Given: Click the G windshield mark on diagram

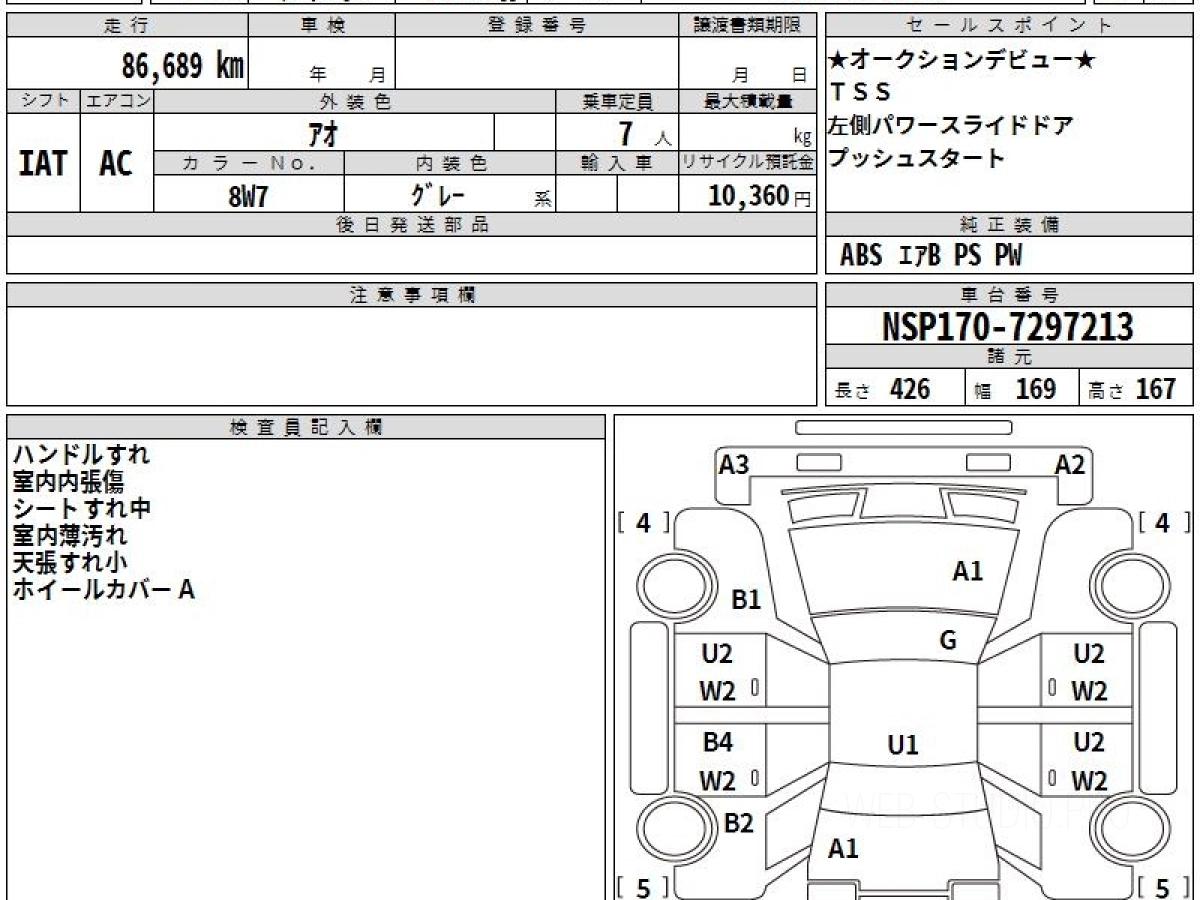Looking at the screenshot, I should pos(948,641).
